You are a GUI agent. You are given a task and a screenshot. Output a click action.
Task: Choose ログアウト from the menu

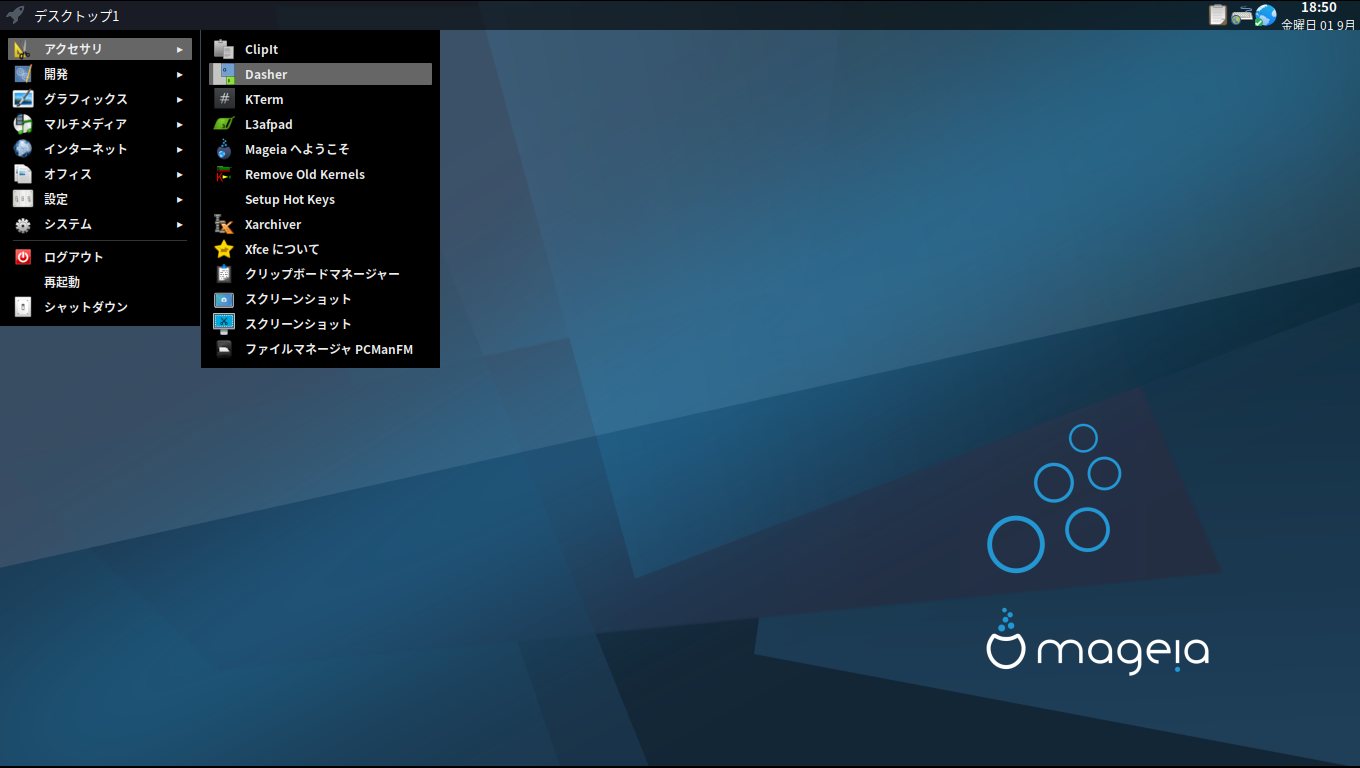click(x=100, y=257)
